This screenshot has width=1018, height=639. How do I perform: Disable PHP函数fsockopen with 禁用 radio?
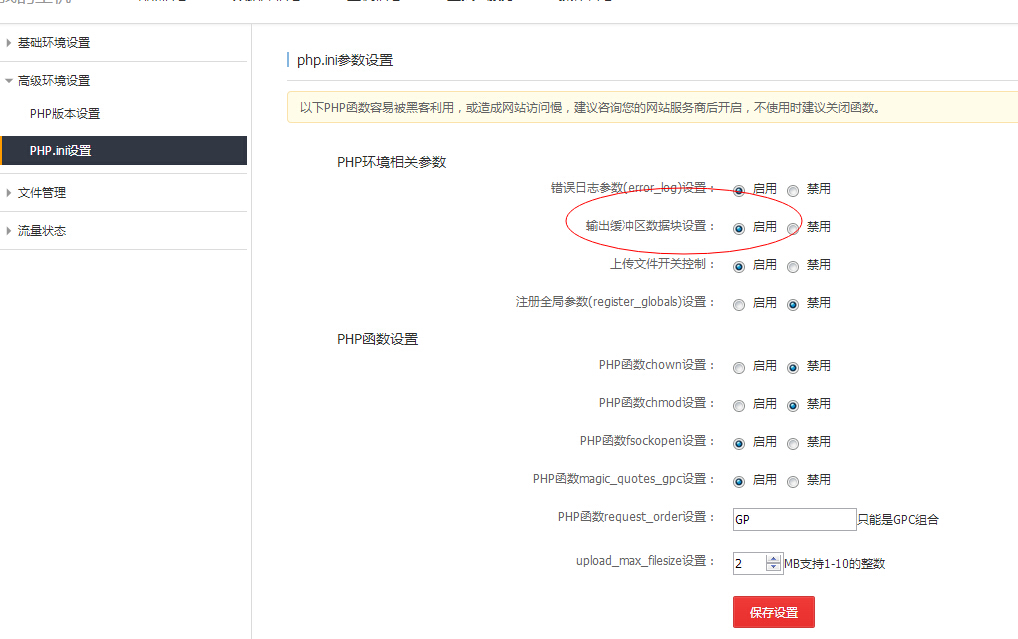coord(793,443)
